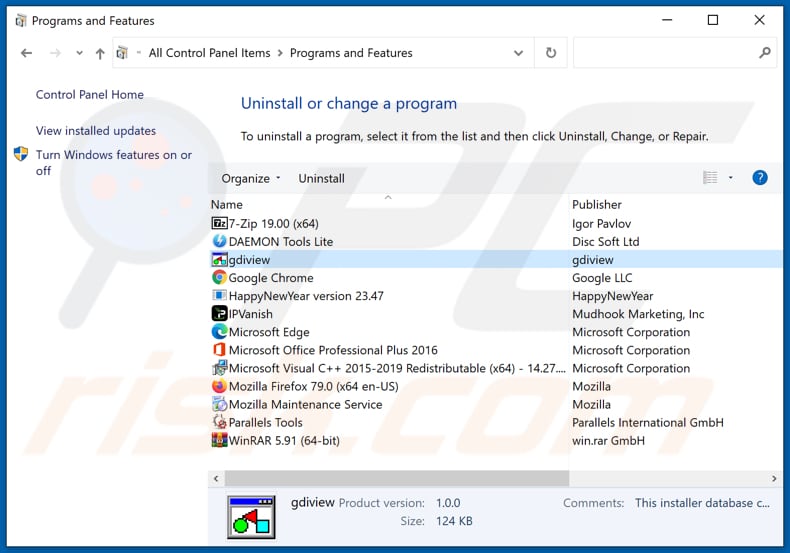Click the Mozilla Maintenance Service icon
790x553 pixels.
pos(219,404)
